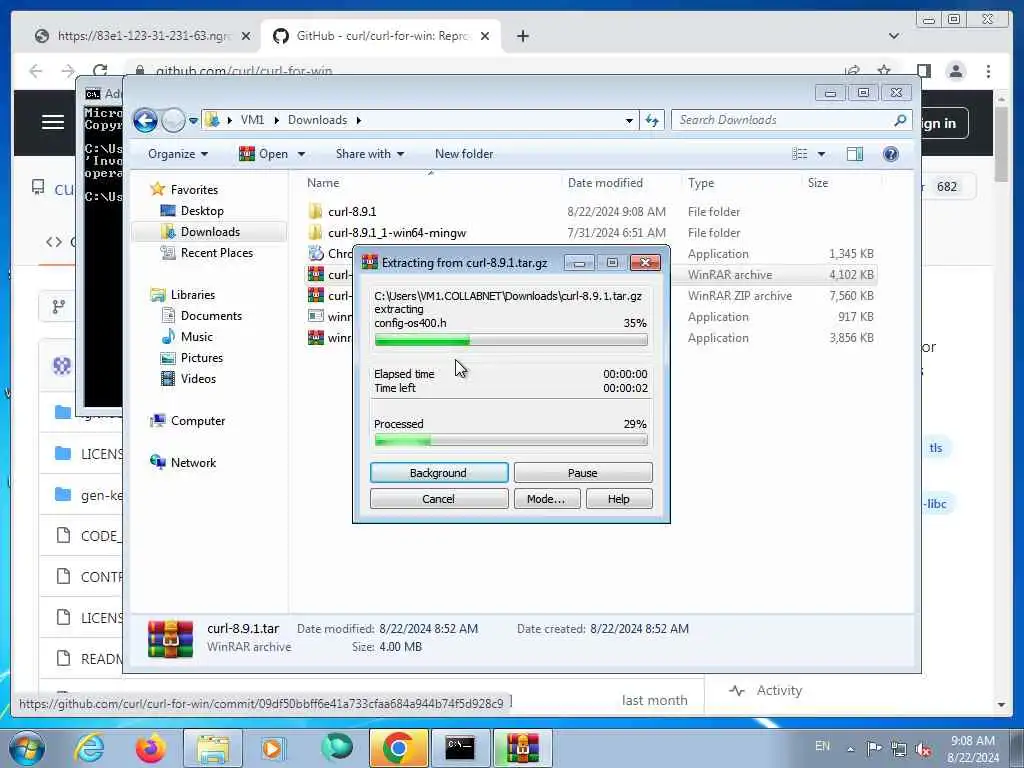Open Explorer help icon
This screenshot has height=768, width=1024.
891,154
